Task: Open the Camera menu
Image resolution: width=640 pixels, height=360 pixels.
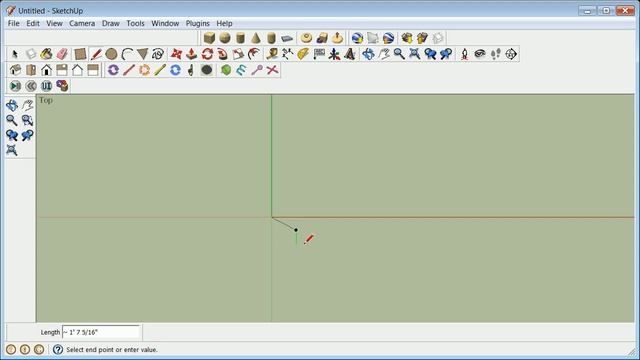Action: (82, 23)
